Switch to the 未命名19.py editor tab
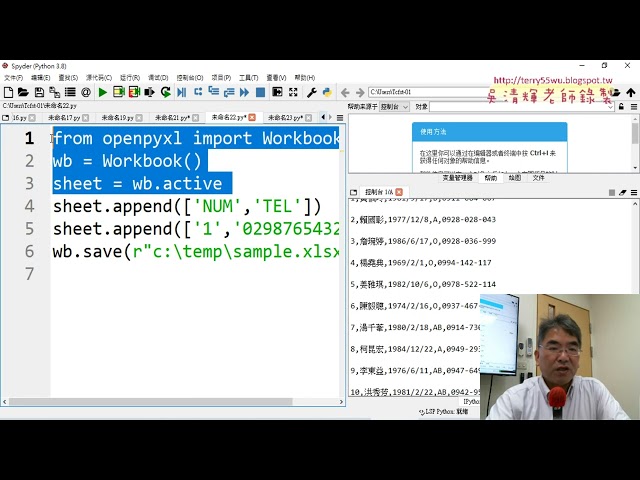This screenshot has width=640, height=480. click(x=117, y=118)
